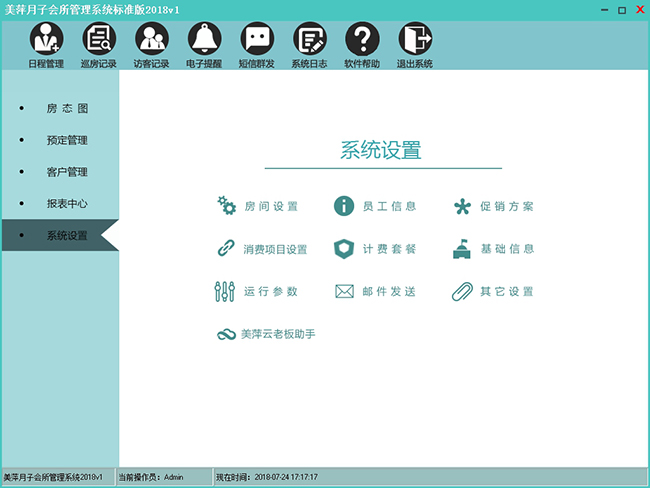Switch to 报表中心 sidebar item
The width and height of the screenshot is (650, 488).
tap(67, 204)
